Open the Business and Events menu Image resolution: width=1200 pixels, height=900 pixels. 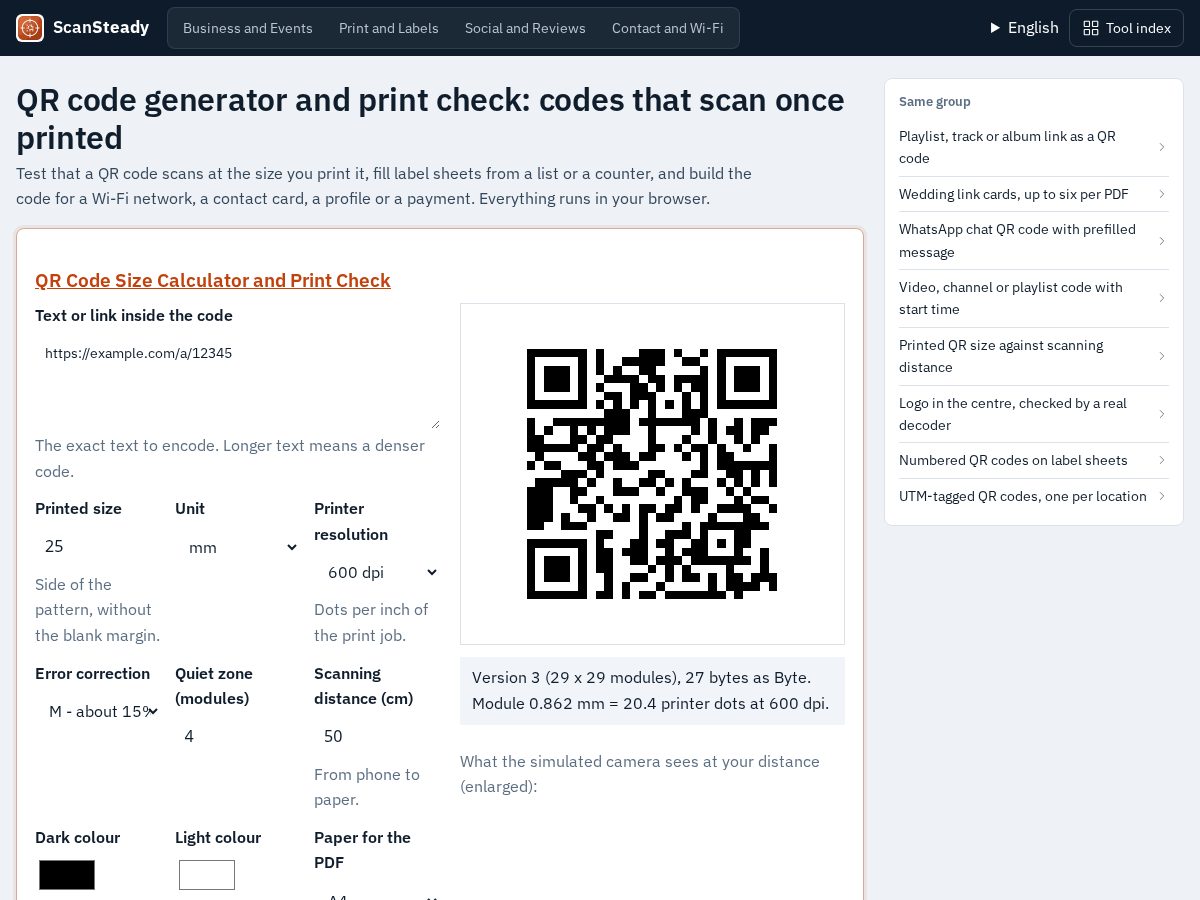point(248,28)
